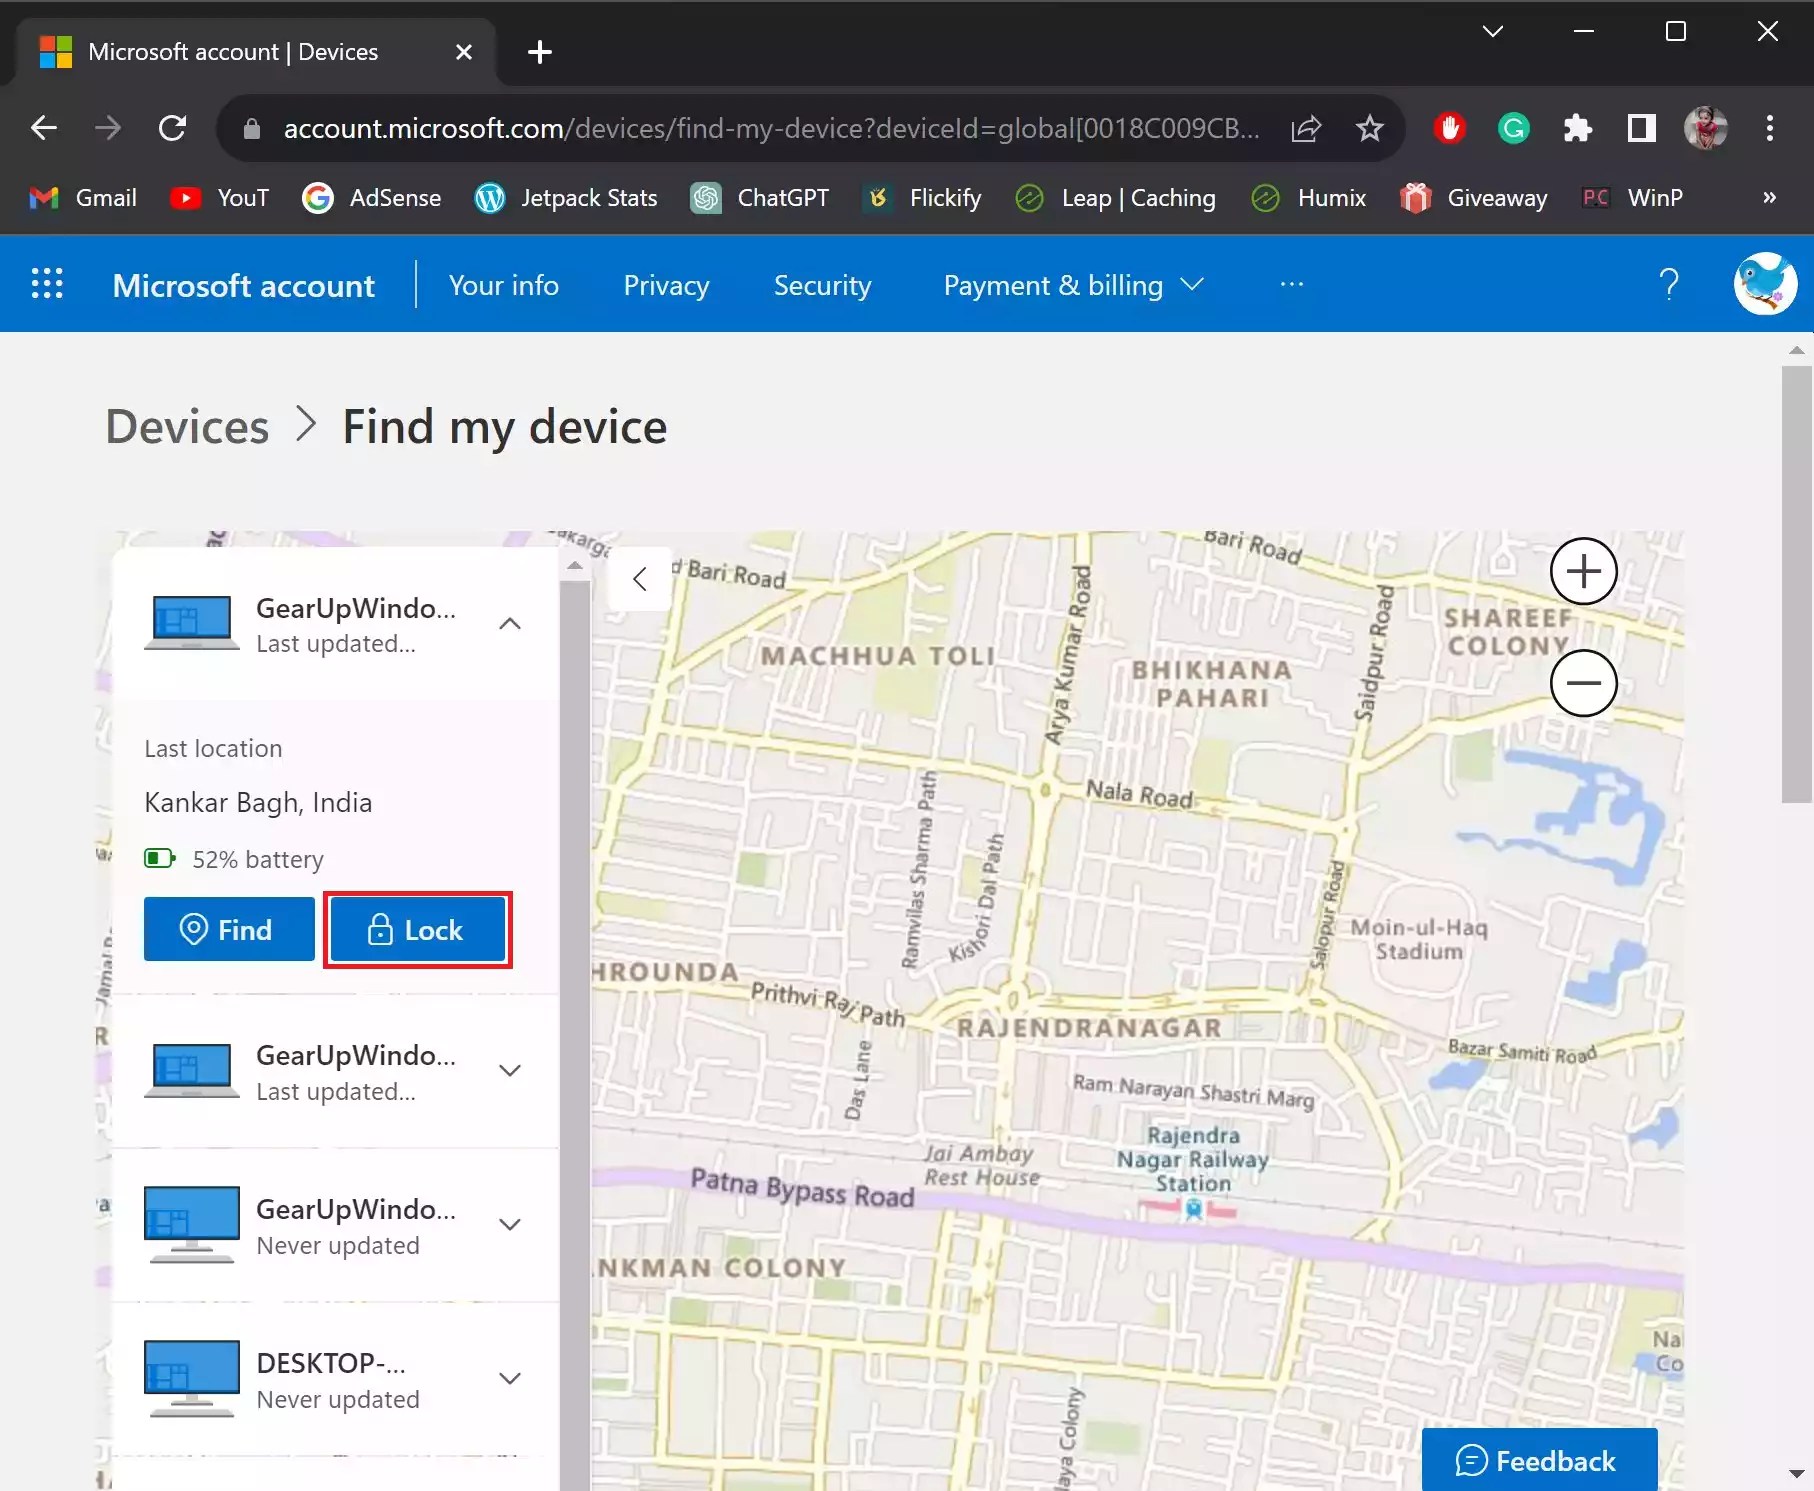
Task: Collapse the device panel with the left arrow
Action: (639, 578)
